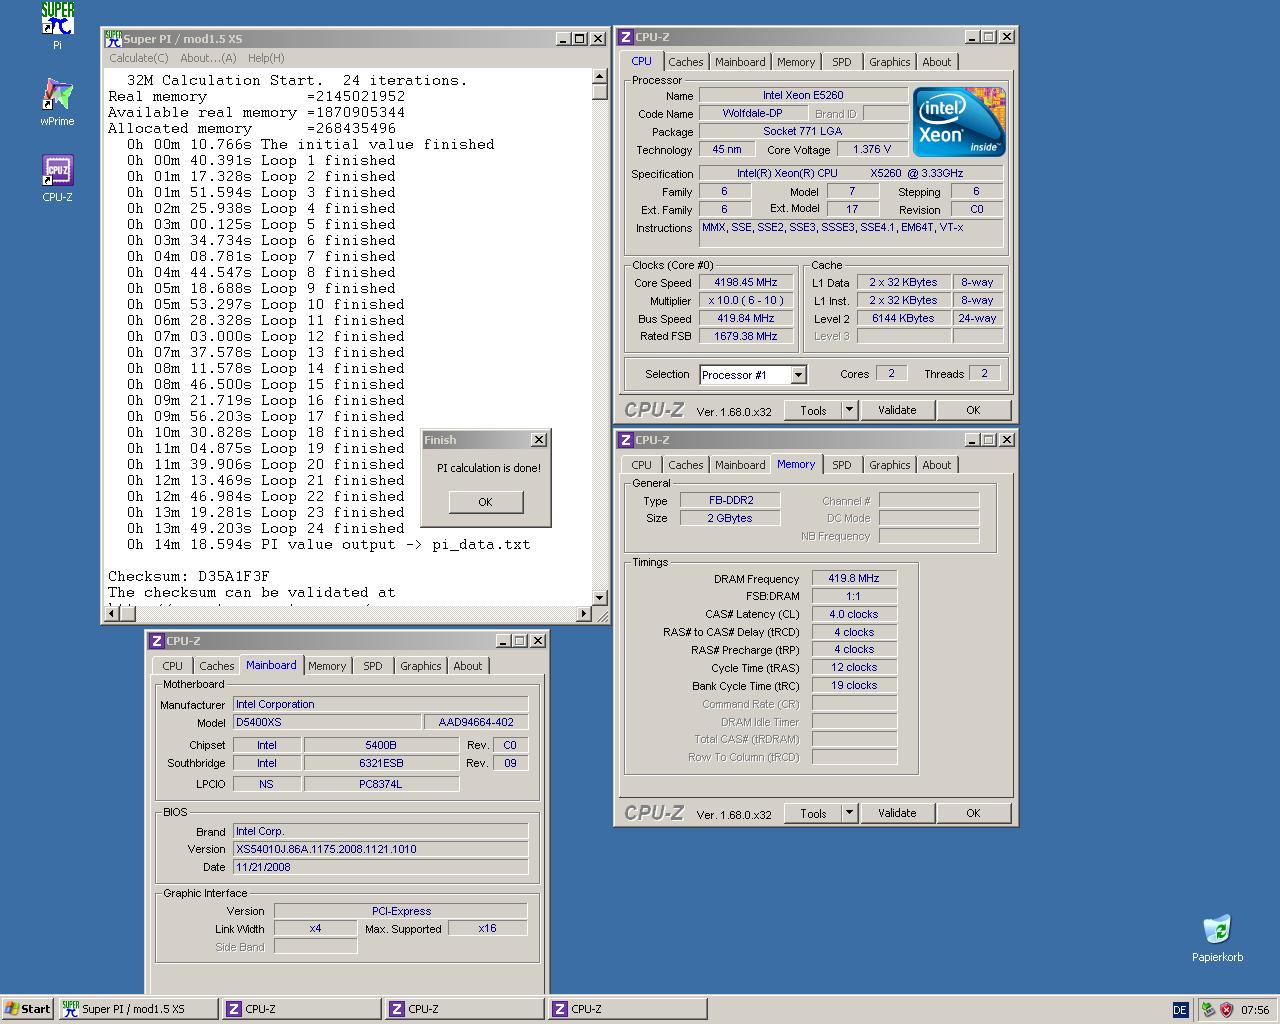This screenshot has height=1024, width=1280.
Task: Click the CPU-Z Mainboard window title icon
Action: coord(157,641)
